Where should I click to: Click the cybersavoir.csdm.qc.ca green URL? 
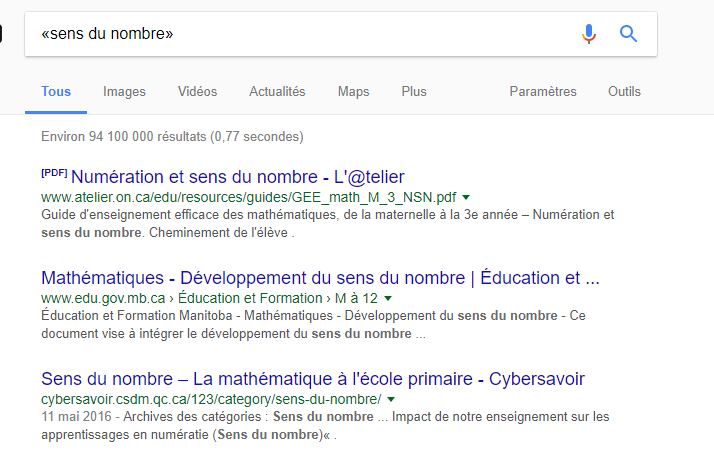point(211,400)
